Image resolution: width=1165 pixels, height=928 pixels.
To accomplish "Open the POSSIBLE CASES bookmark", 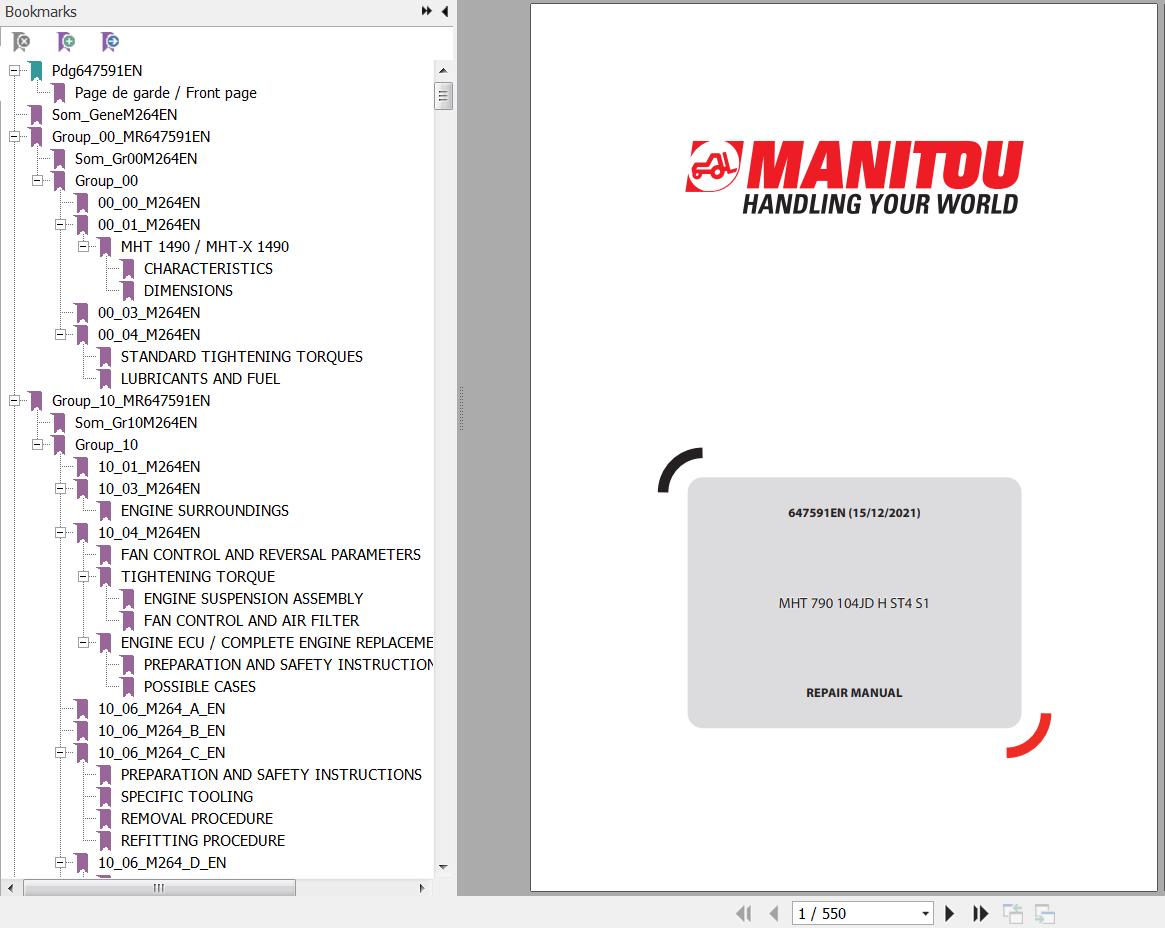I will [200, 687].
